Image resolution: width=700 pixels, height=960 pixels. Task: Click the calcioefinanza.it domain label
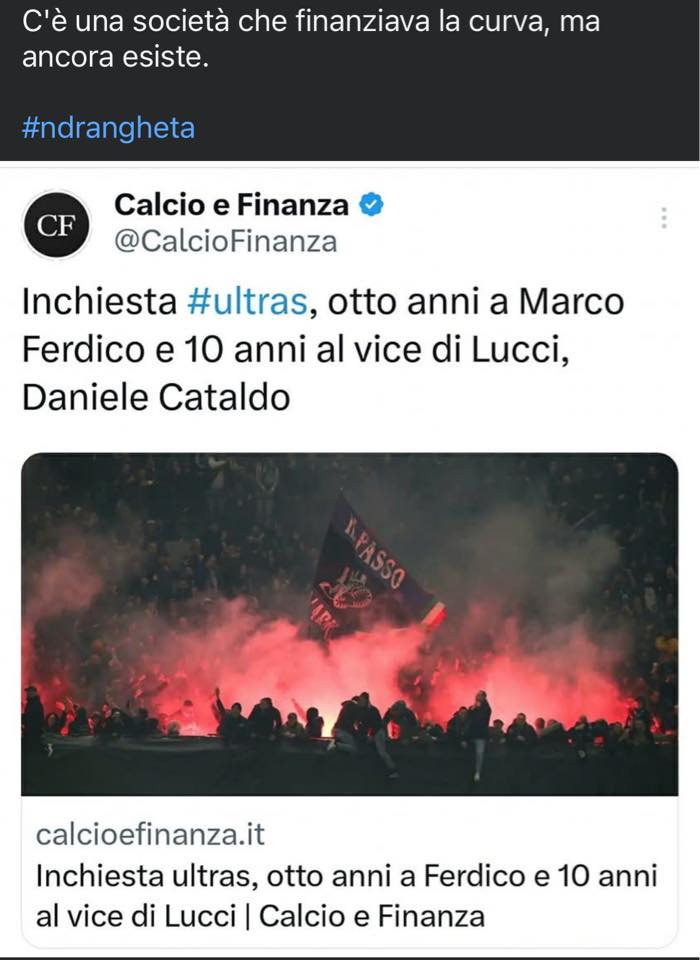click(150, 834)
